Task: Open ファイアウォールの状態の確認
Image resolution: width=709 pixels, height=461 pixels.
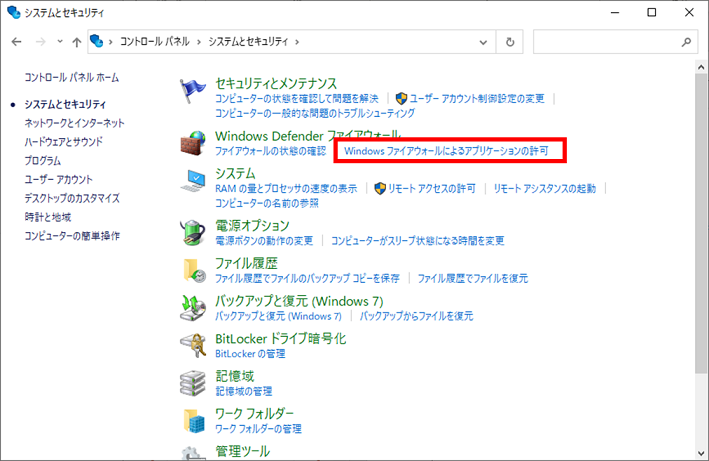Action: point(270,151)
